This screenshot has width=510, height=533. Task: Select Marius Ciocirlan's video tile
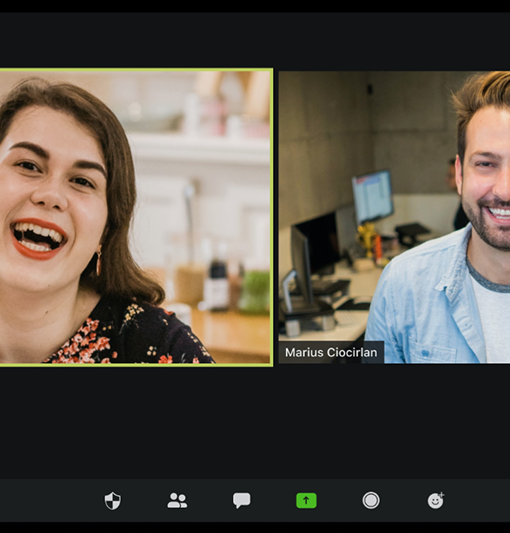click(394, 217)
